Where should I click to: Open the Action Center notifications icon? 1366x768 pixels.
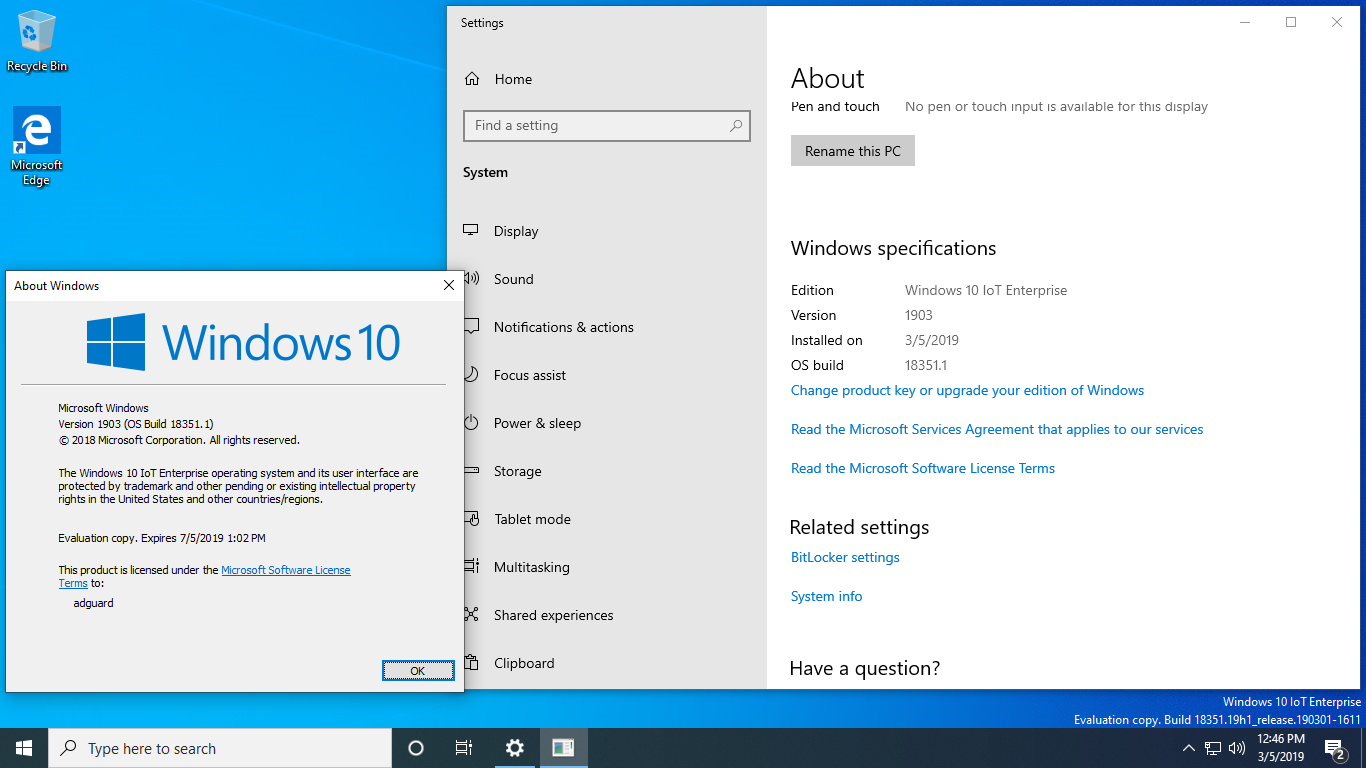click(x=1334, y=748)
